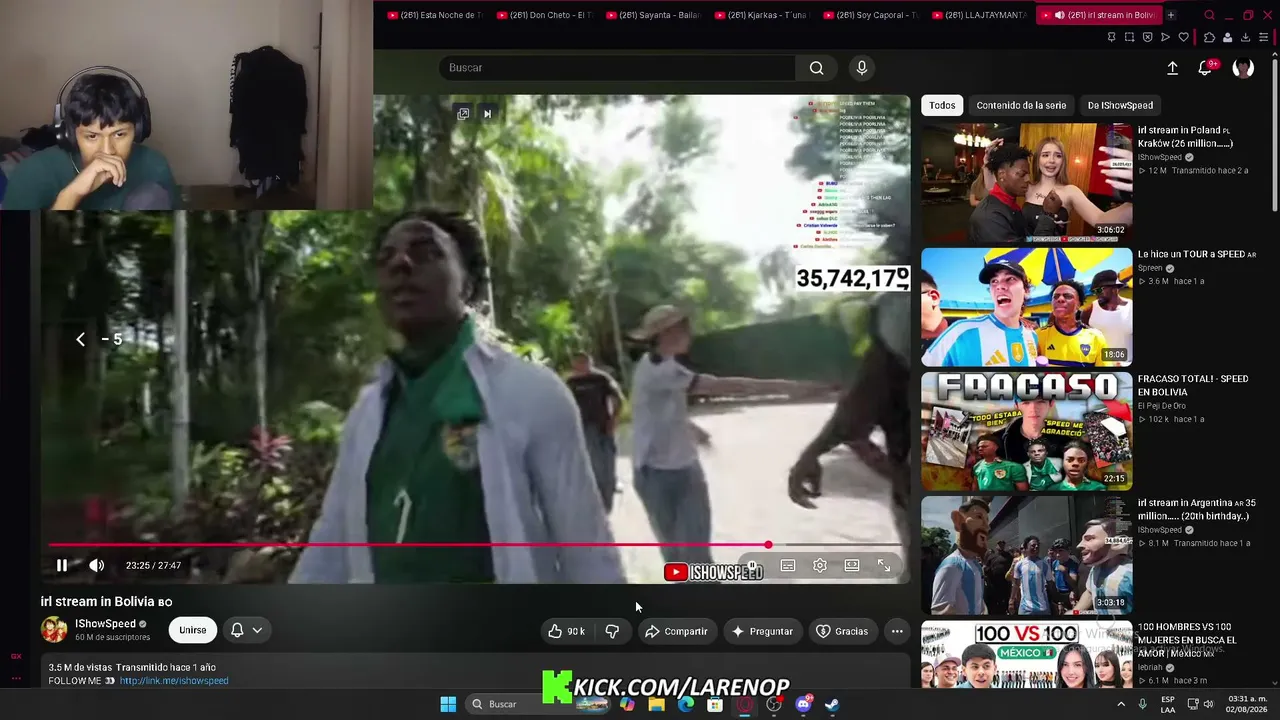Viewport: 1280px width, 720px height.
Task: Select the Contenido de la serie chip
Action: 1021,105
